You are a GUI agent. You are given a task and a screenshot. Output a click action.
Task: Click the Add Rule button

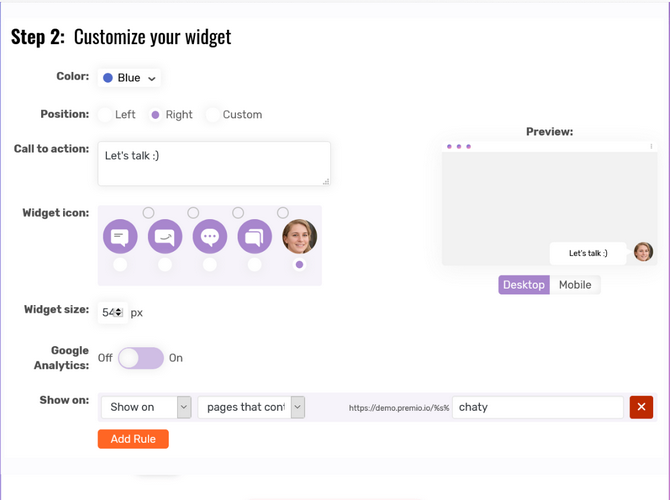coord(133,439)
